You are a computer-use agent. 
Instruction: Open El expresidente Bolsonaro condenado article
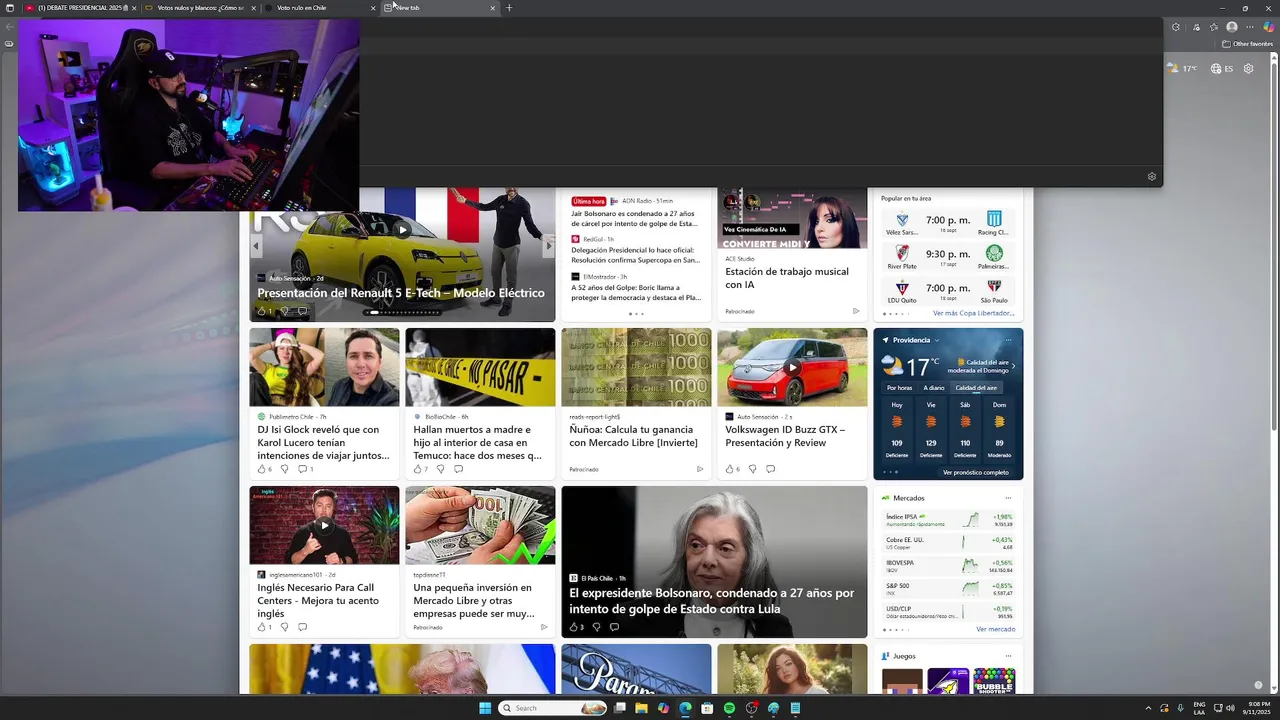click(711, 600)
